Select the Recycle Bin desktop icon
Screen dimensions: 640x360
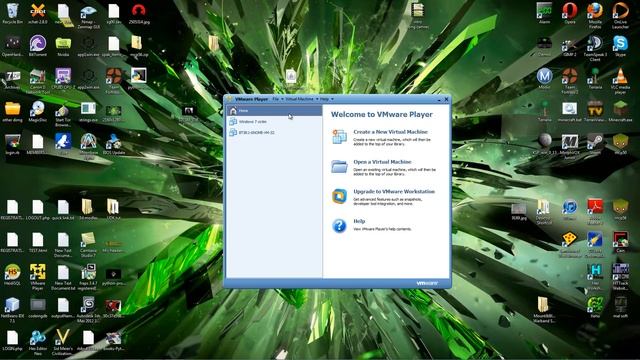point(13,13)
